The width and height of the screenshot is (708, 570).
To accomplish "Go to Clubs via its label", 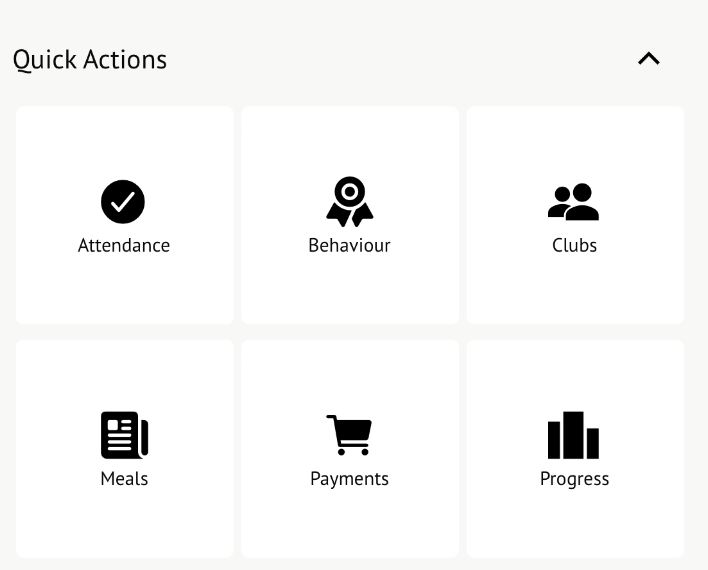I will [x=574, y=246].
